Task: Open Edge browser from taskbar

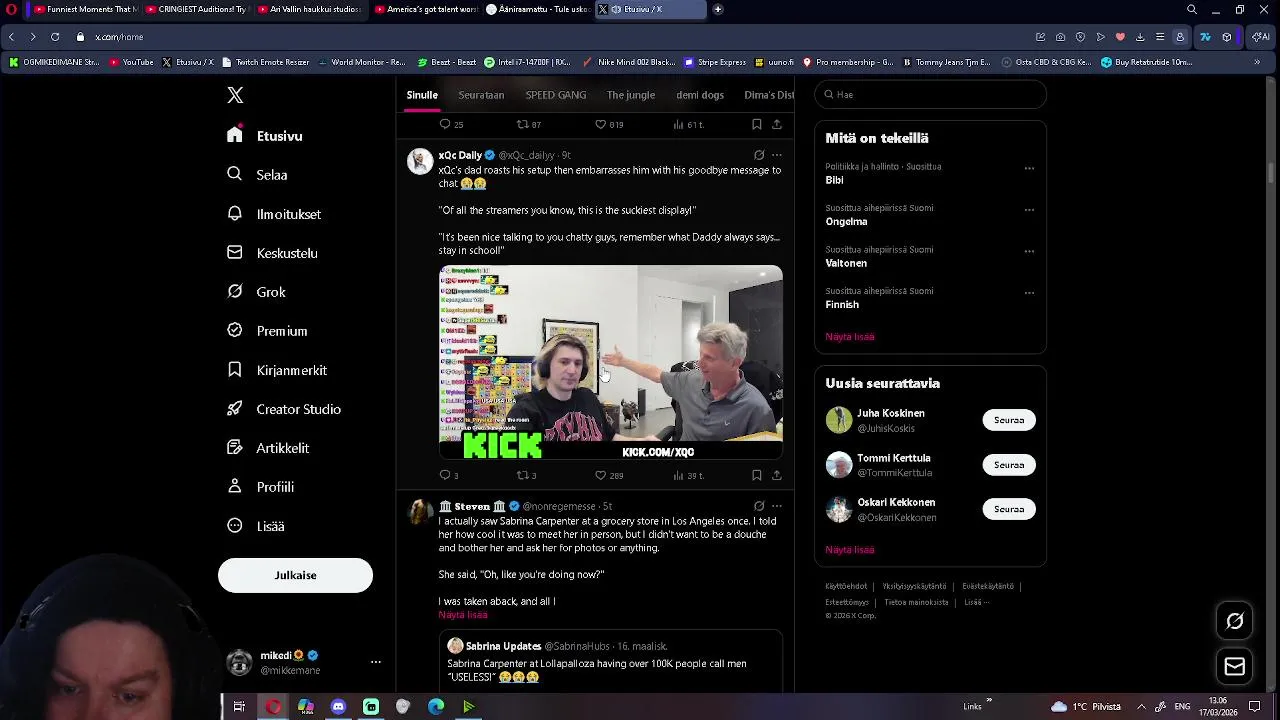Action: tap(436, 707)
